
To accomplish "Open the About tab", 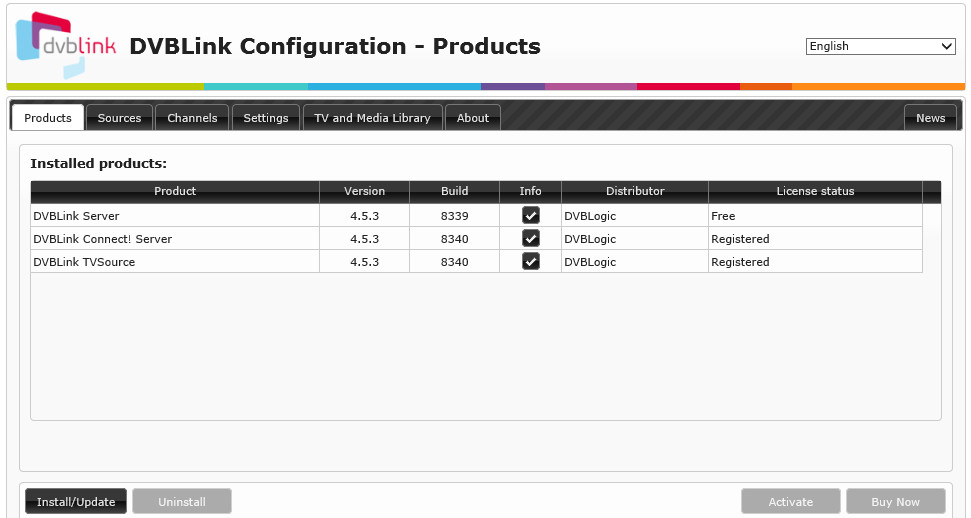I will pyautogui.click(x=472, y=118).
